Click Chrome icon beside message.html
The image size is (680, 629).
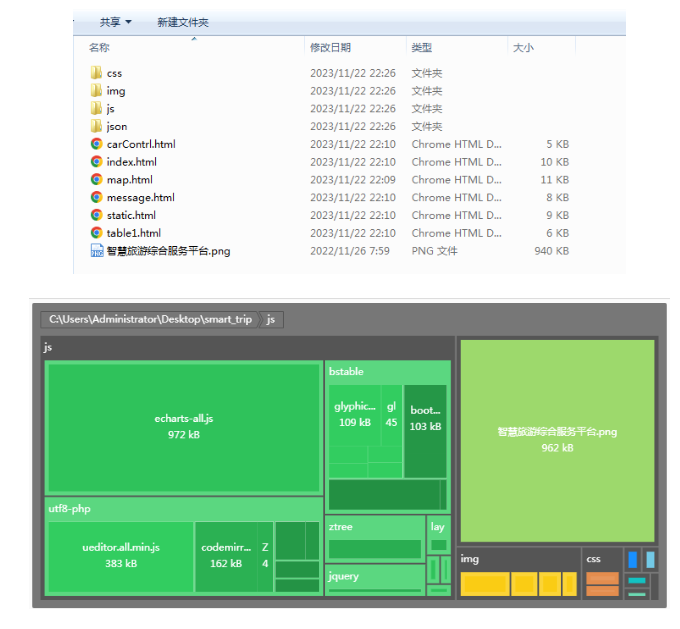(x=96, y=197)
